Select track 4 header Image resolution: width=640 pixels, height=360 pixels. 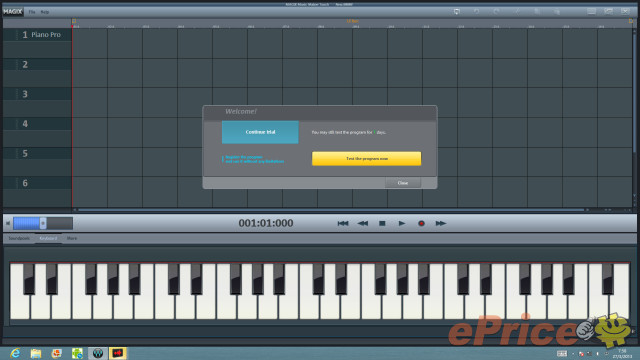pos(37,124)
